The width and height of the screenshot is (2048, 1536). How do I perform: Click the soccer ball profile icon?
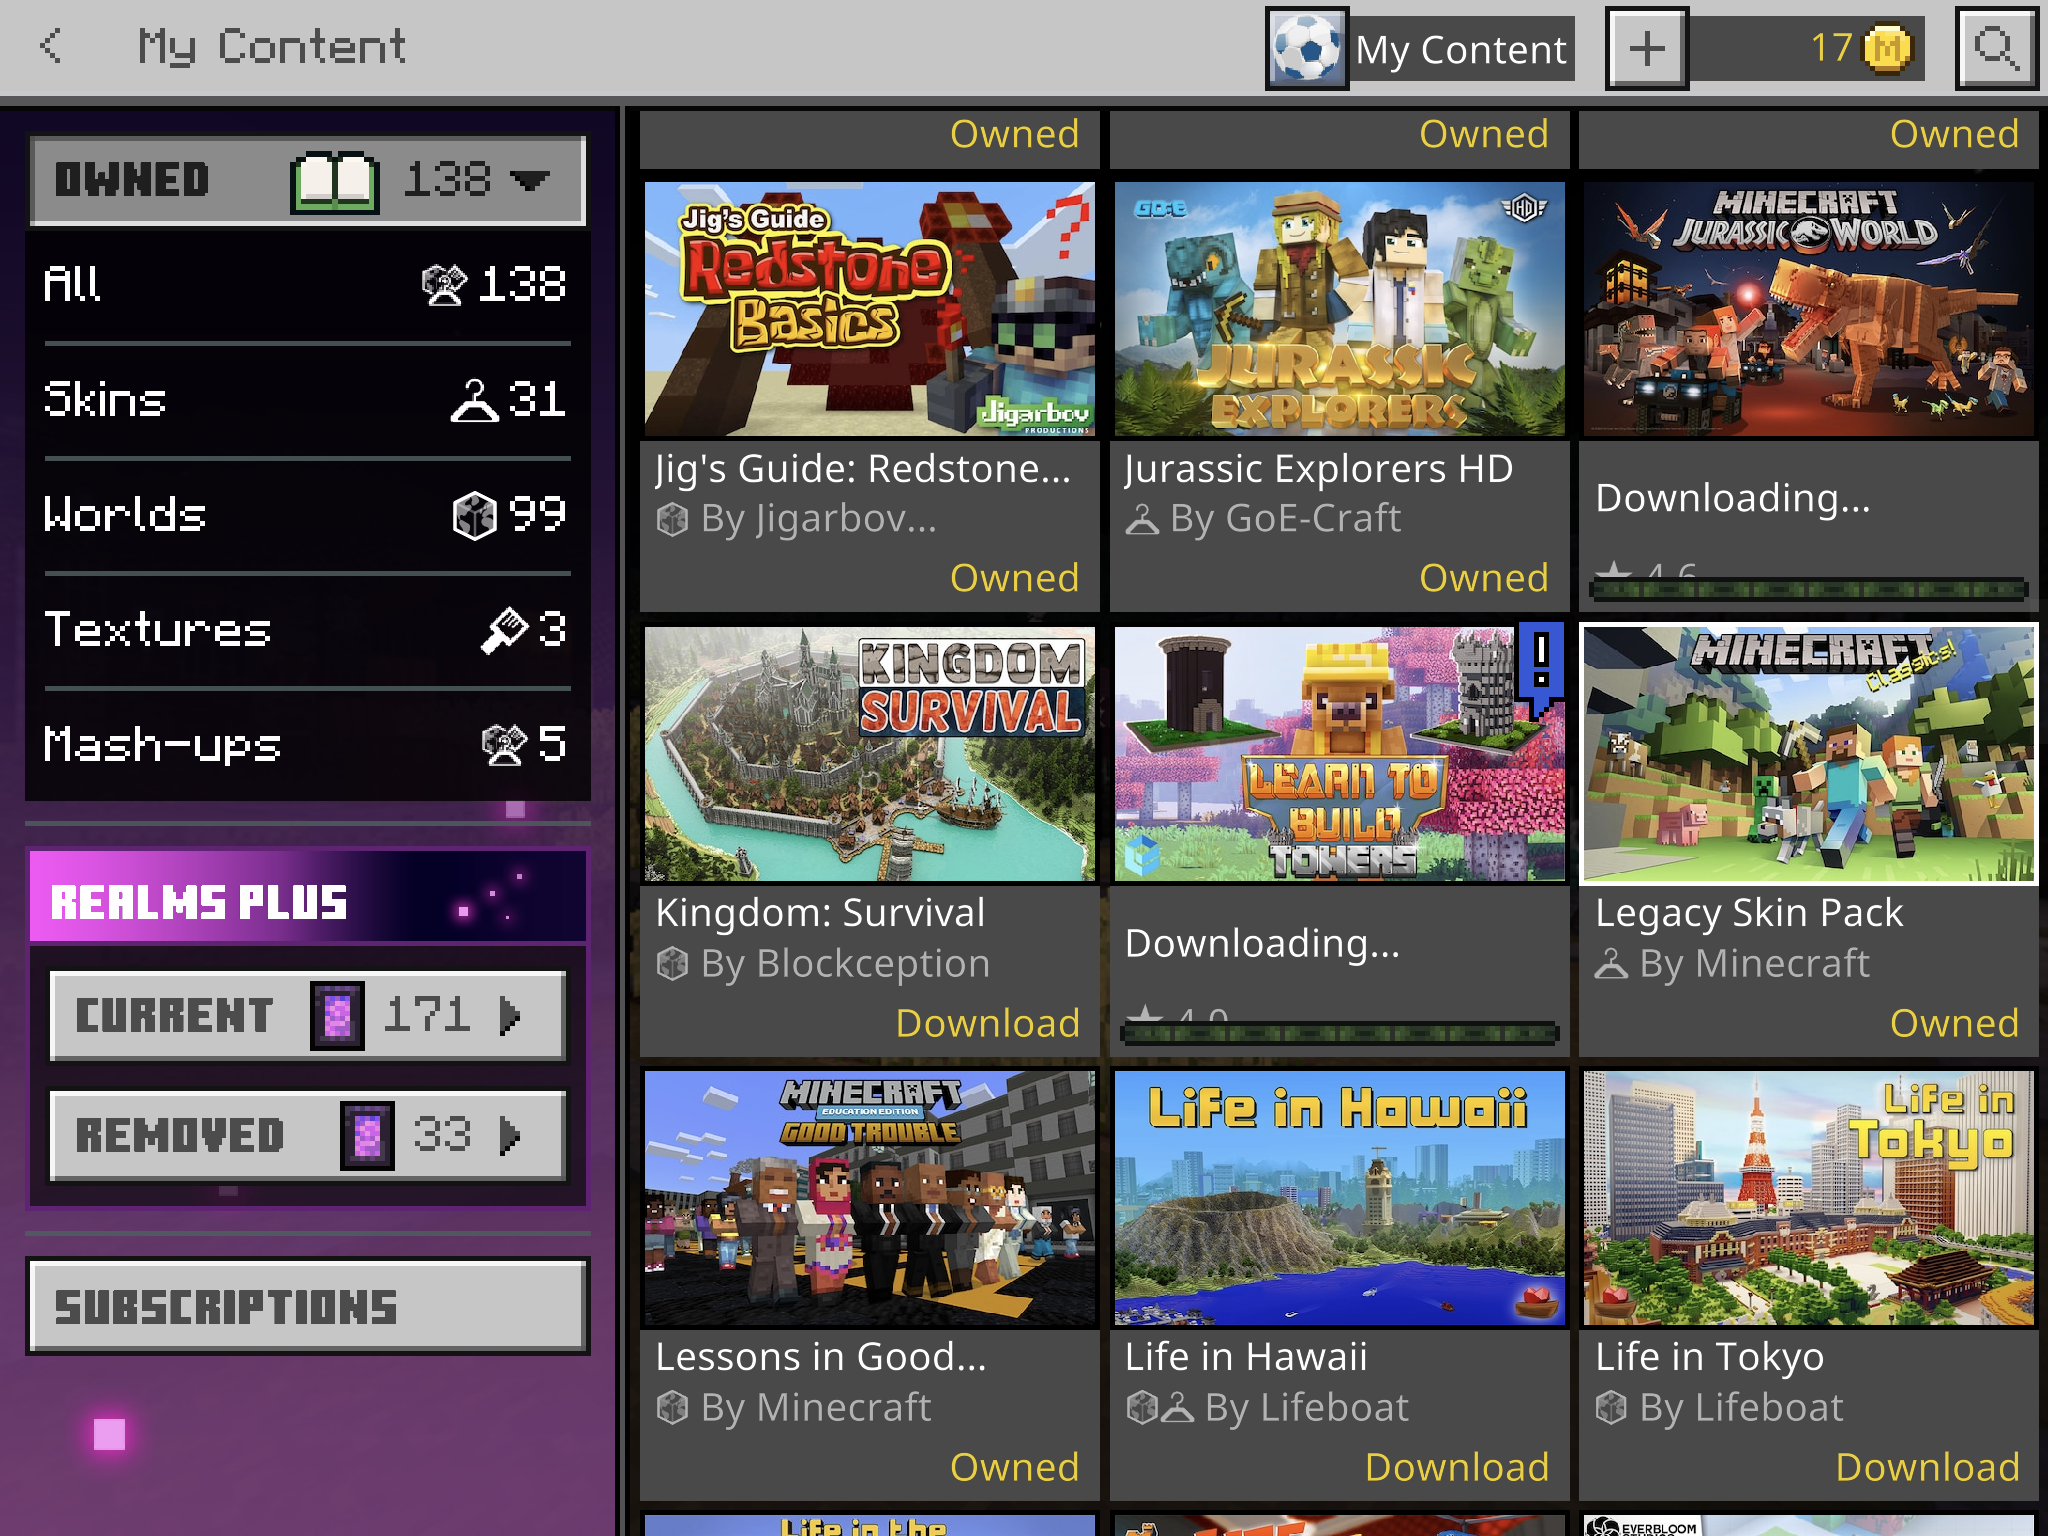(x=1306, y=48)
